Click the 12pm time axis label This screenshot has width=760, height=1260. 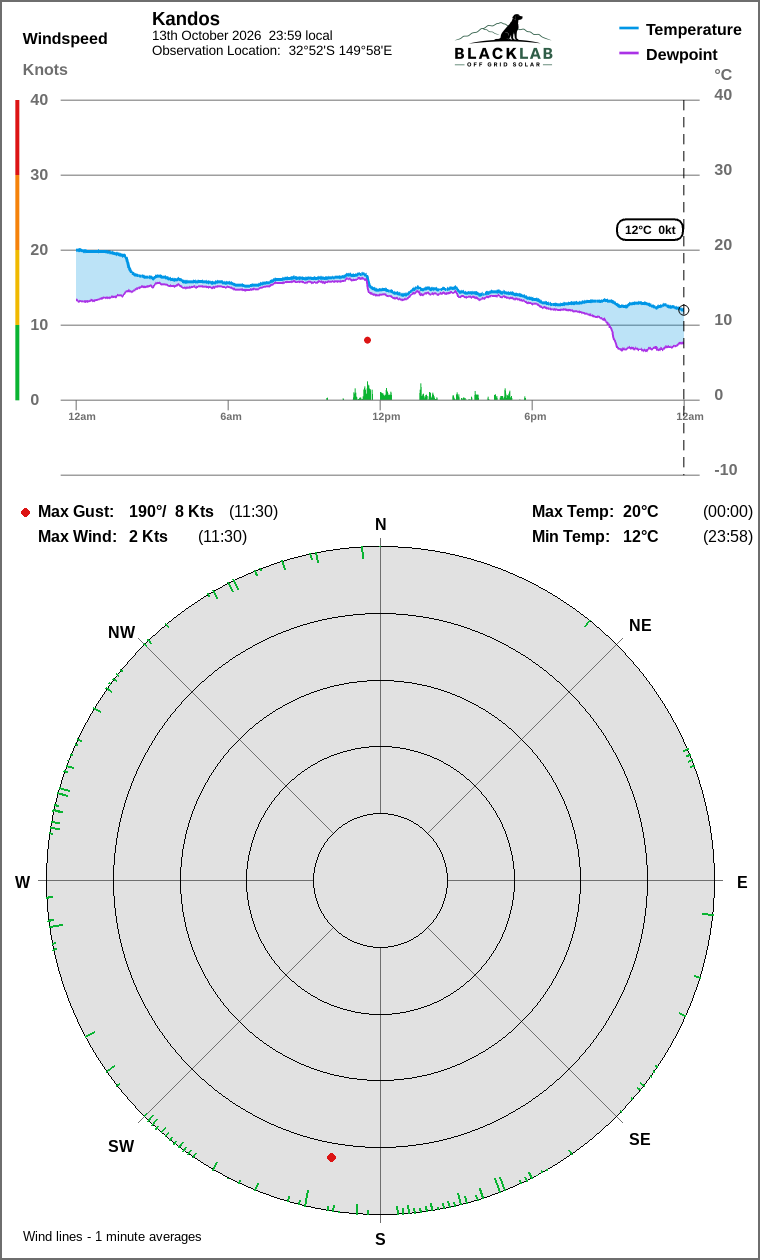[386, 416]
